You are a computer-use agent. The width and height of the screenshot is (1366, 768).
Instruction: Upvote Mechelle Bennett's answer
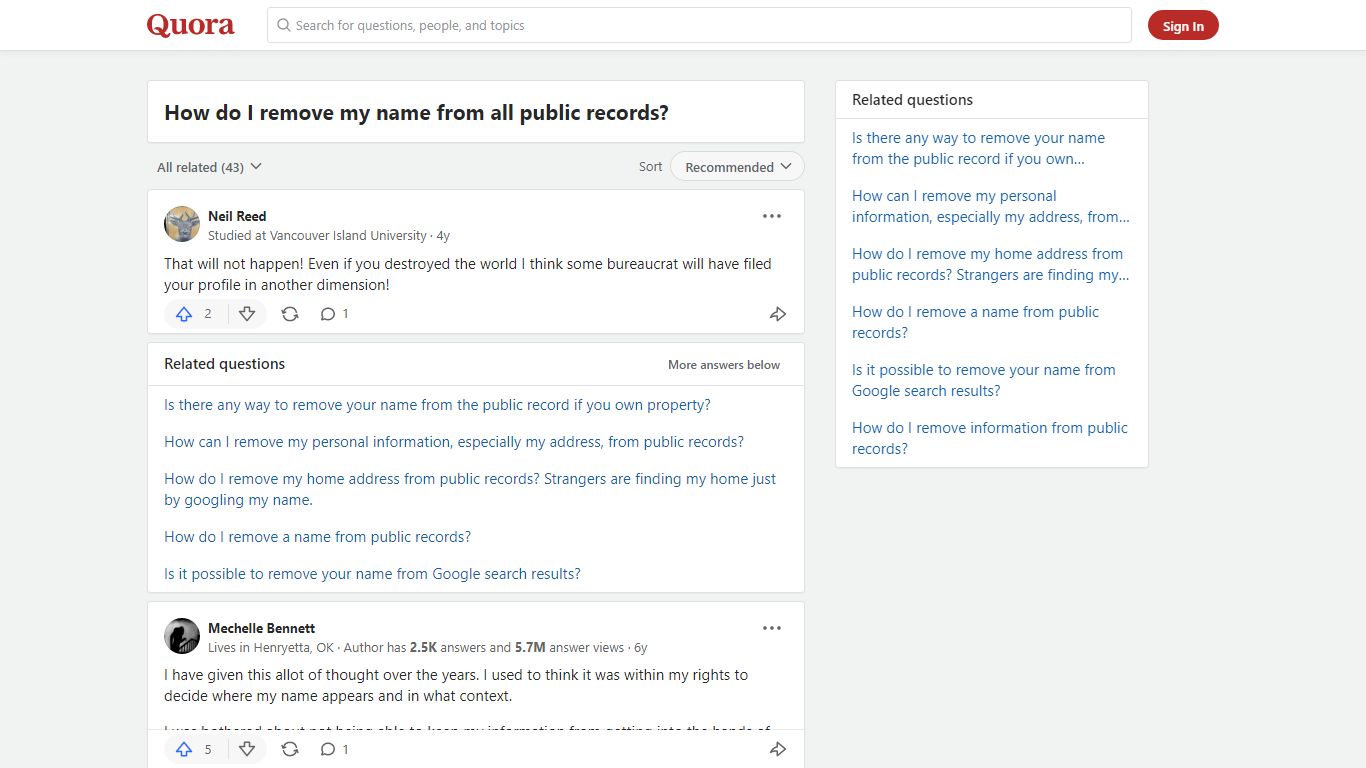(184, 749)
